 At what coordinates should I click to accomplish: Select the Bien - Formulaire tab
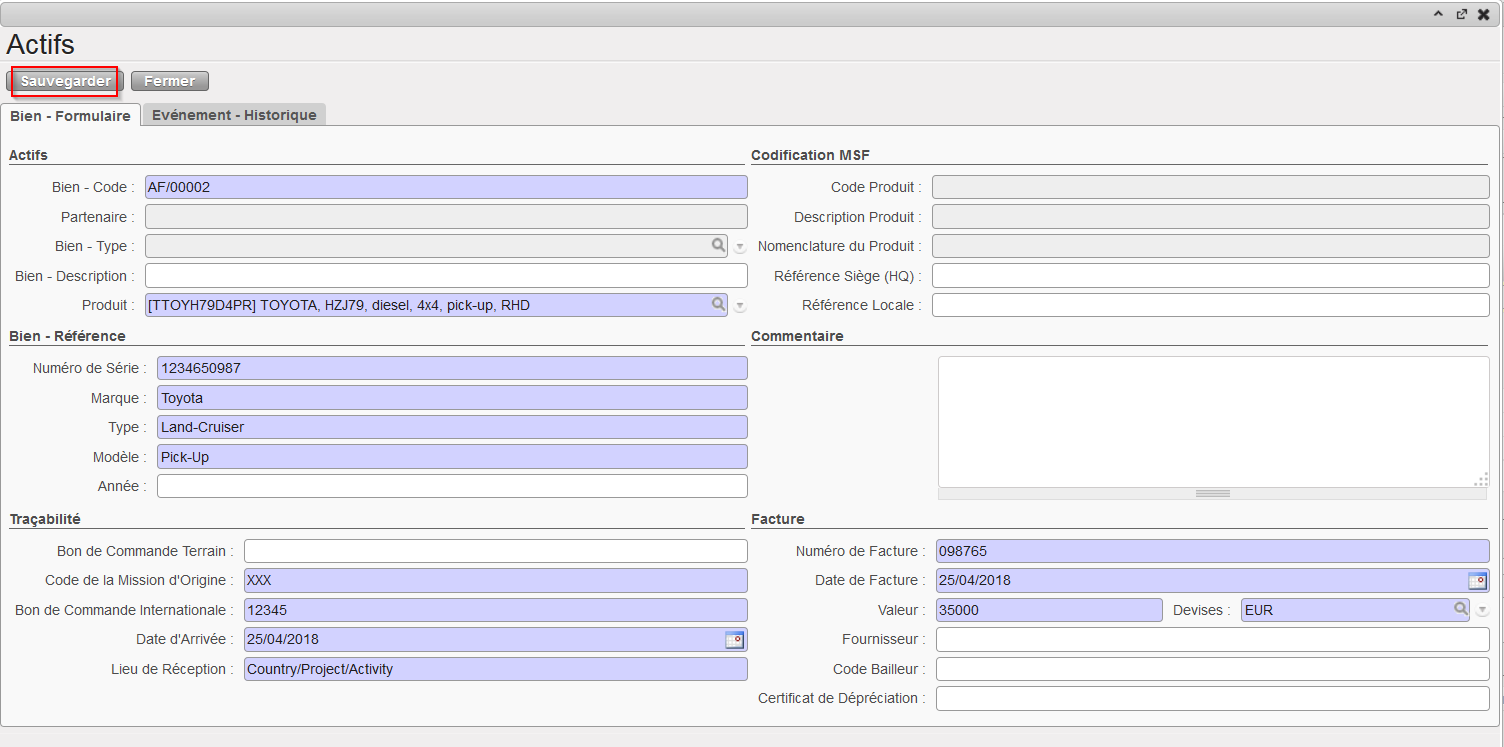click(x=70, y=116)
